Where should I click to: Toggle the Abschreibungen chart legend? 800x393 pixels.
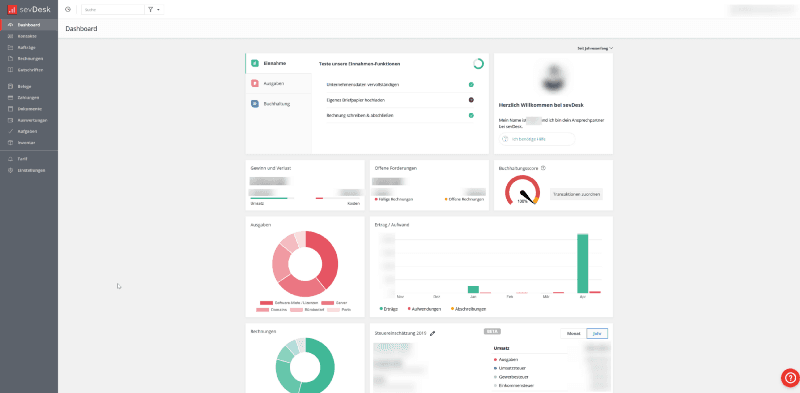pyautogui.click(x=468, y=309)
